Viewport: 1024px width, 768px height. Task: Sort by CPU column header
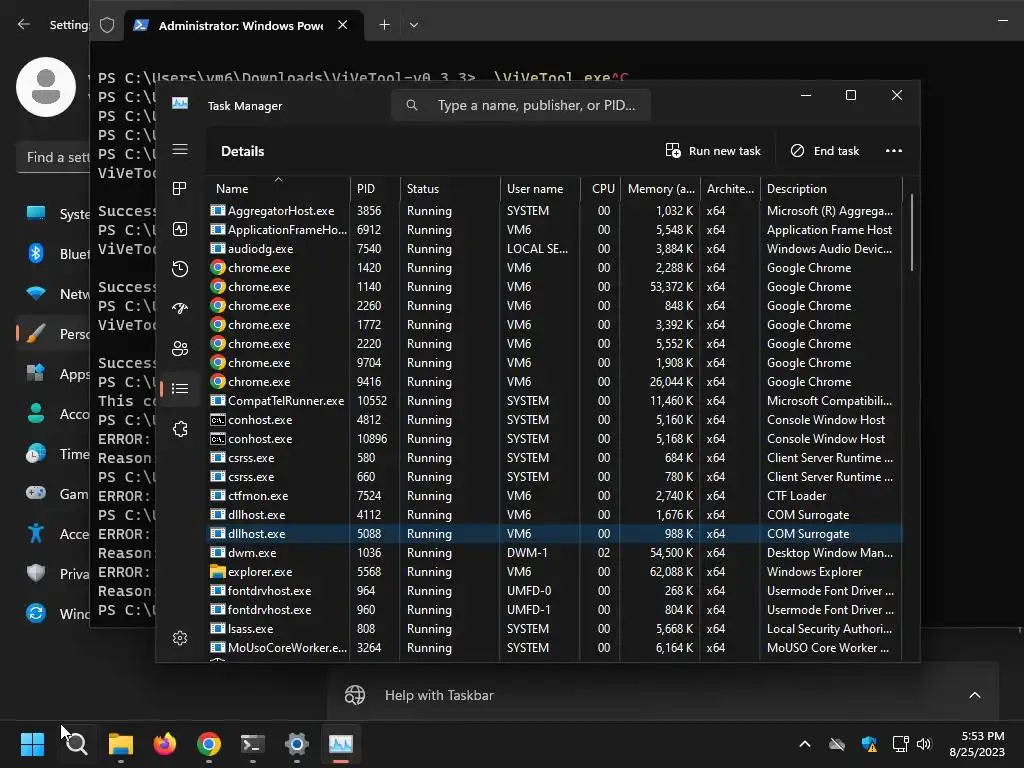pos(600,189)
